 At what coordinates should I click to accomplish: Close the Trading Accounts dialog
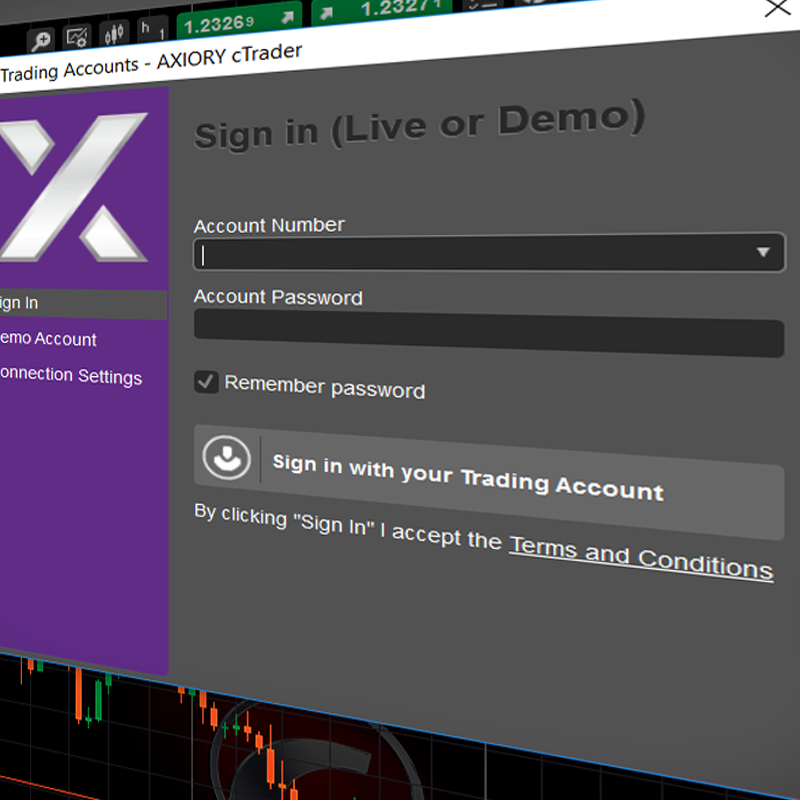tap(778, 8)
